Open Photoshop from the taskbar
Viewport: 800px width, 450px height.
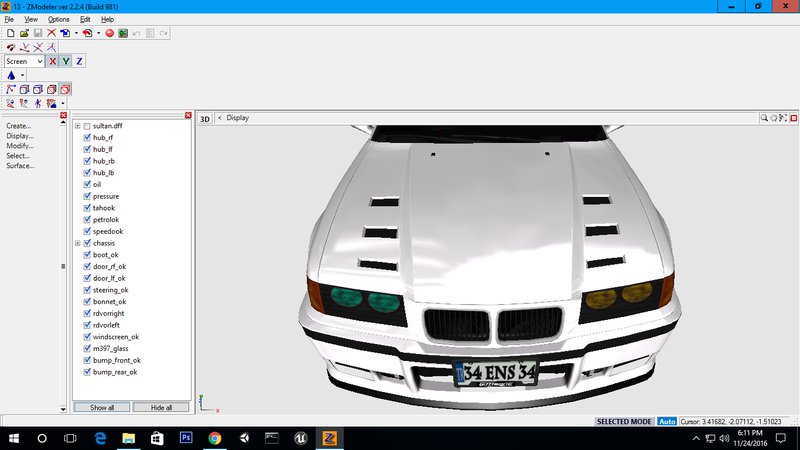click(186, 438)
